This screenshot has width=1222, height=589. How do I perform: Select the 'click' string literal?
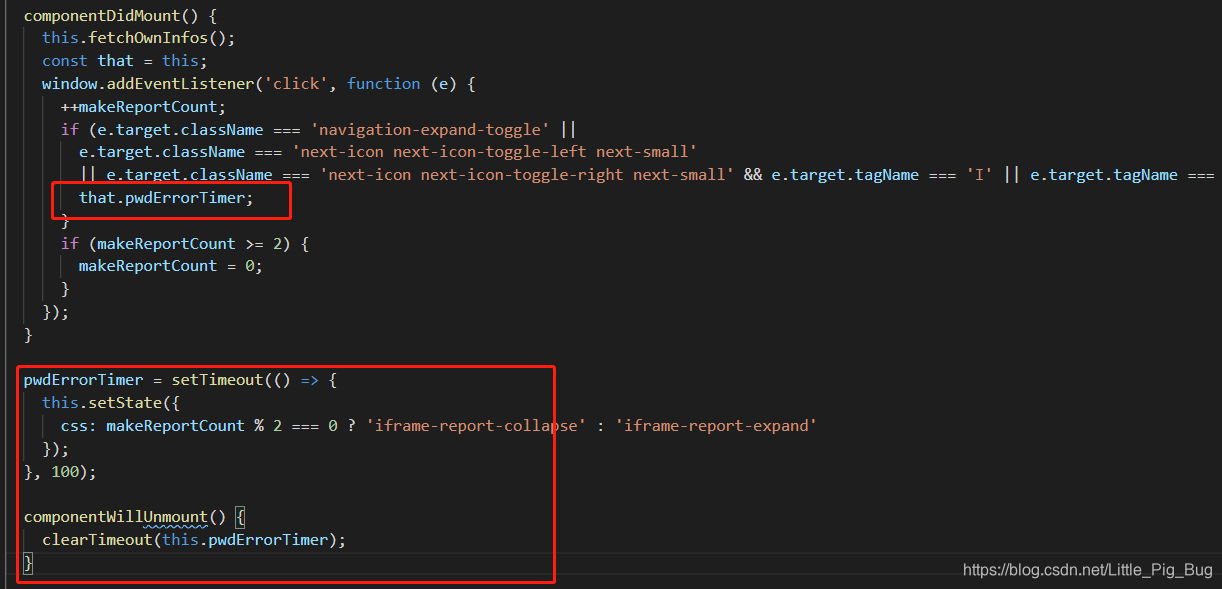pos(296,84)
